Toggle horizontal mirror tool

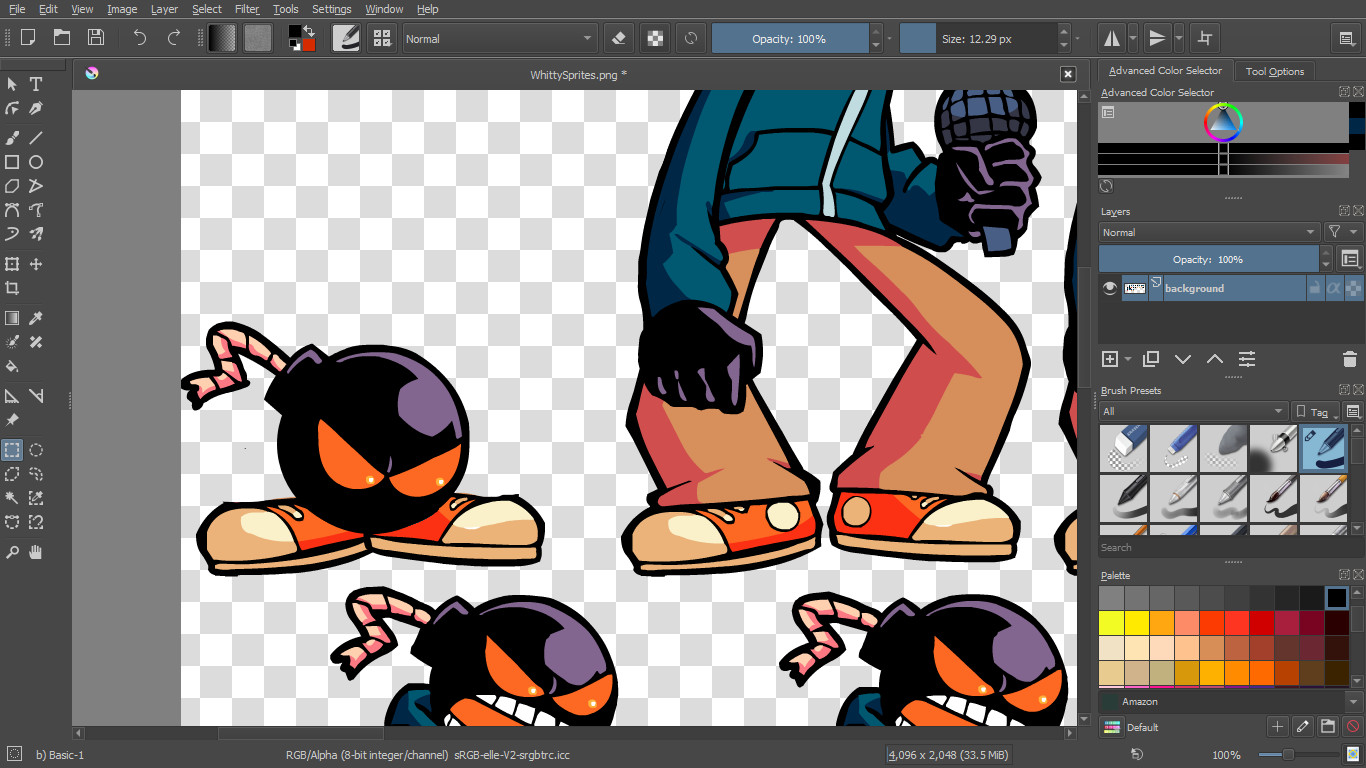click(x=1112, y=38)
